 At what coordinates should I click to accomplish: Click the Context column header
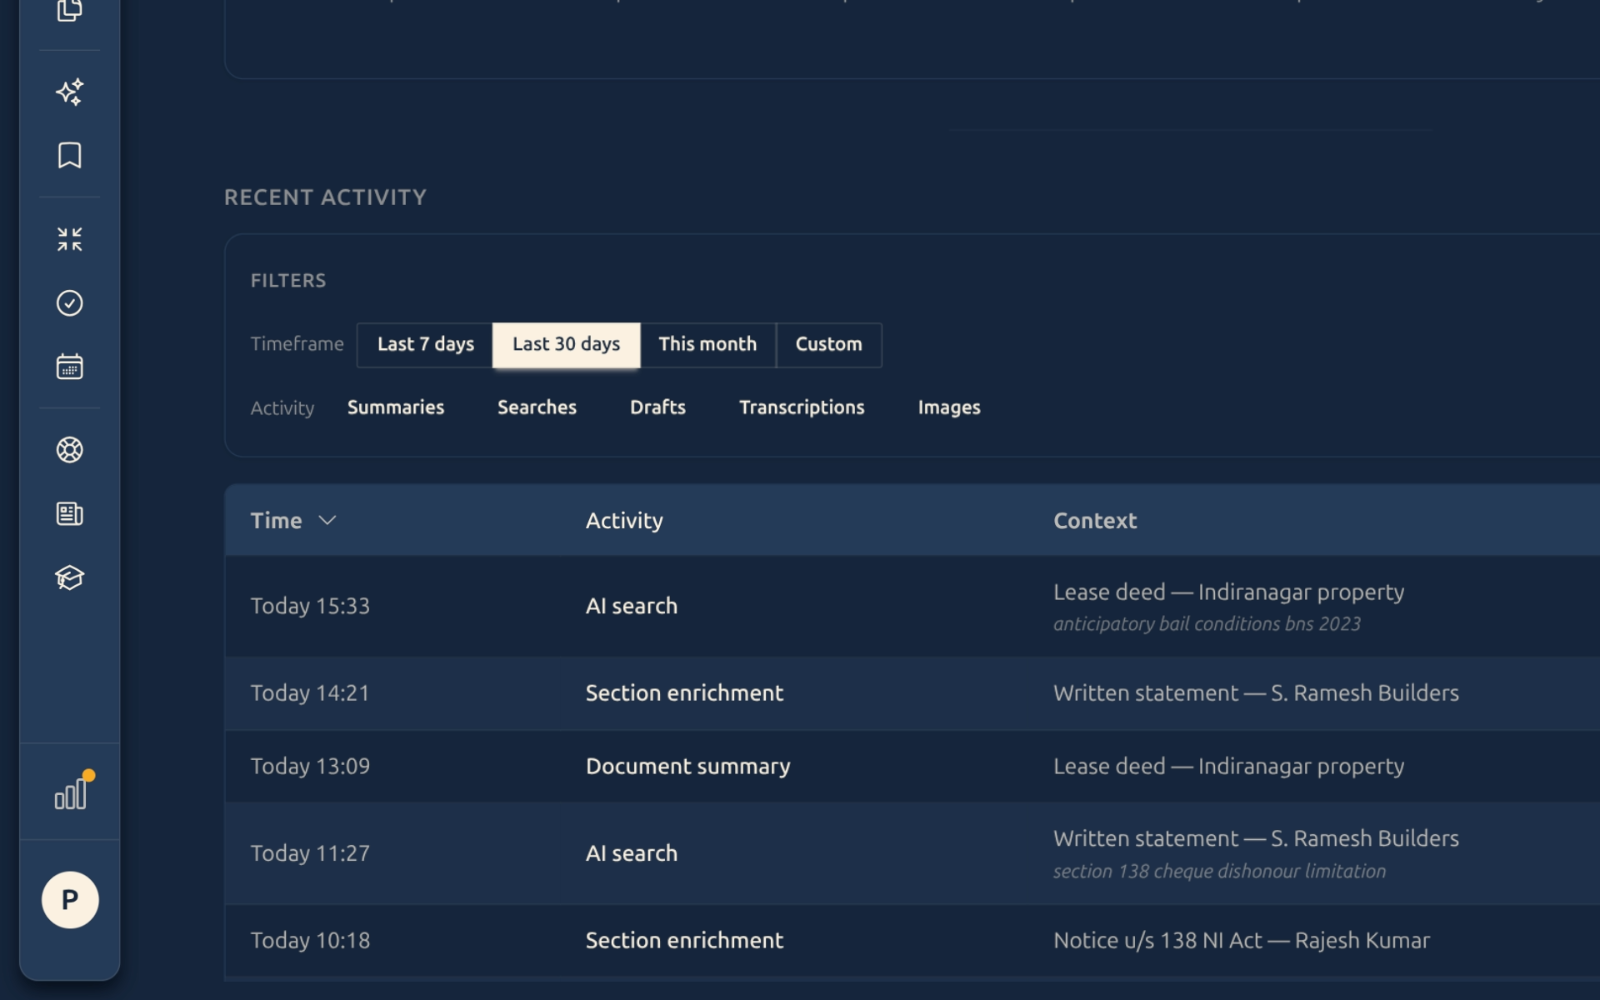point(1095,520)
